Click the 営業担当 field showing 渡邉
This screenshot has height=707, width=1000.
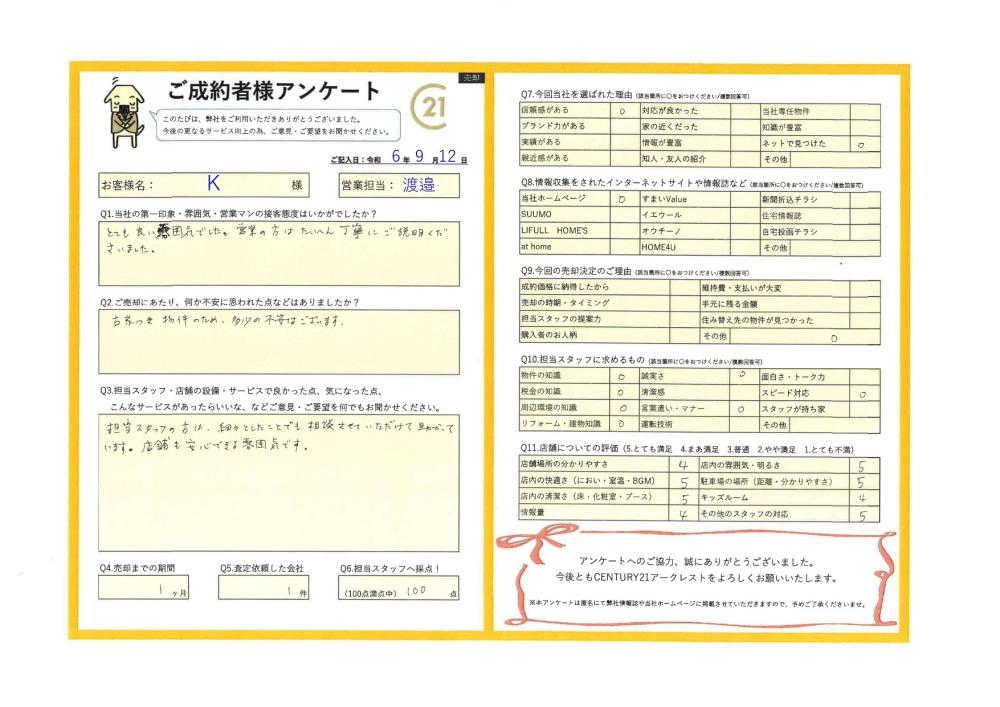pyautogui.click(x=399, y=185)
